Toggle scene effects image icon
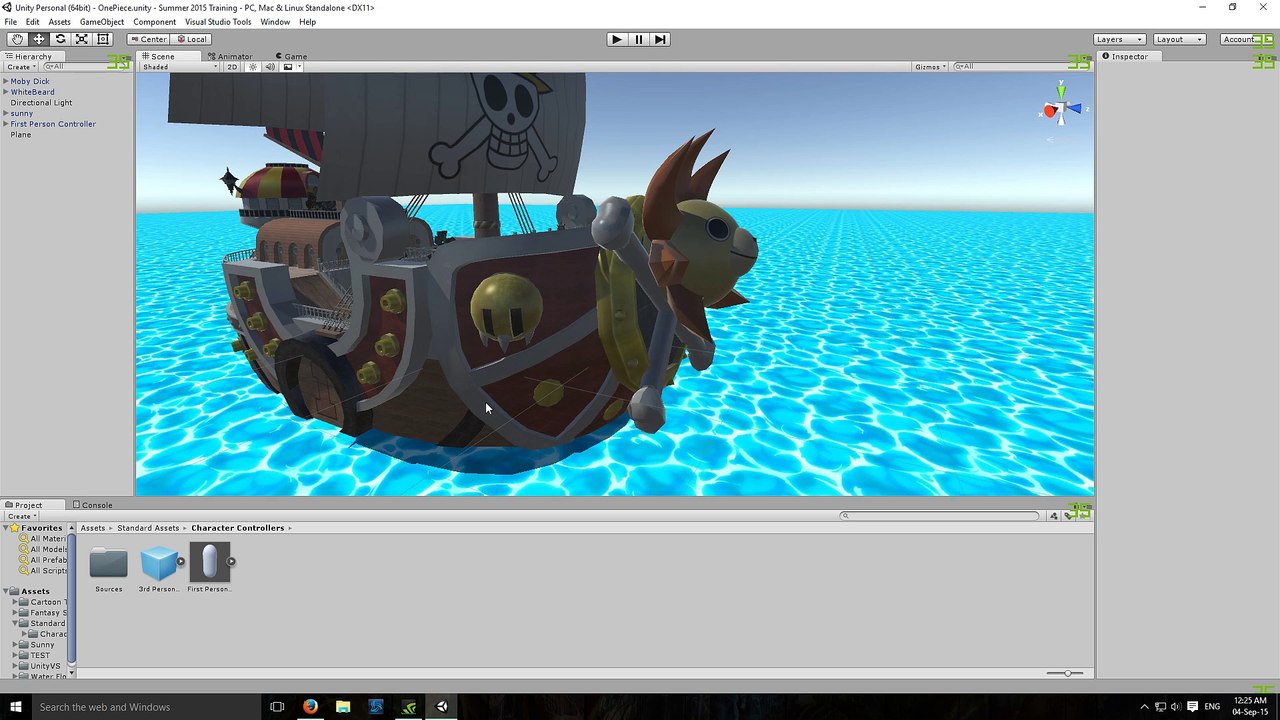 click(x=288, y=67)
